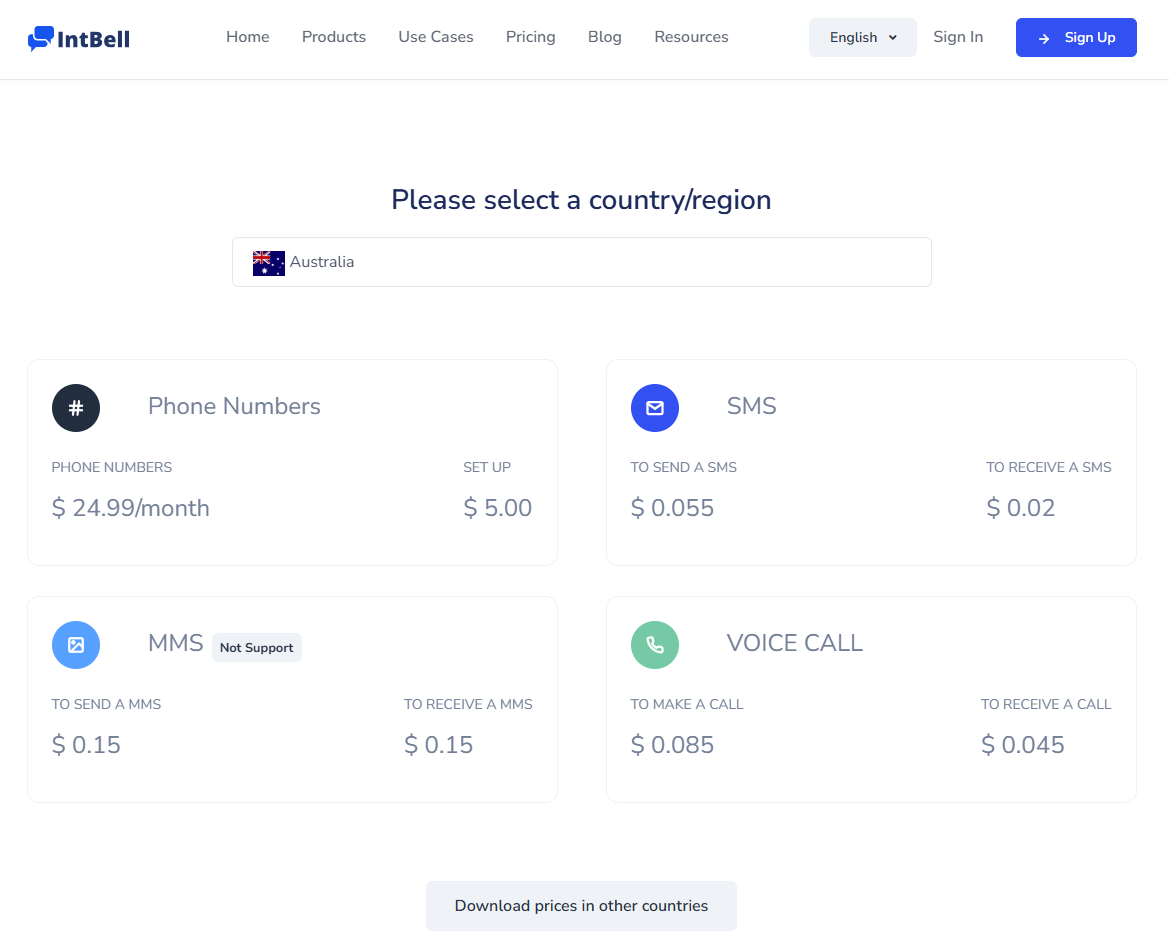Go to the Home menu item
The width and height of the screenshot is (1169, 940).
click(248, 37)
